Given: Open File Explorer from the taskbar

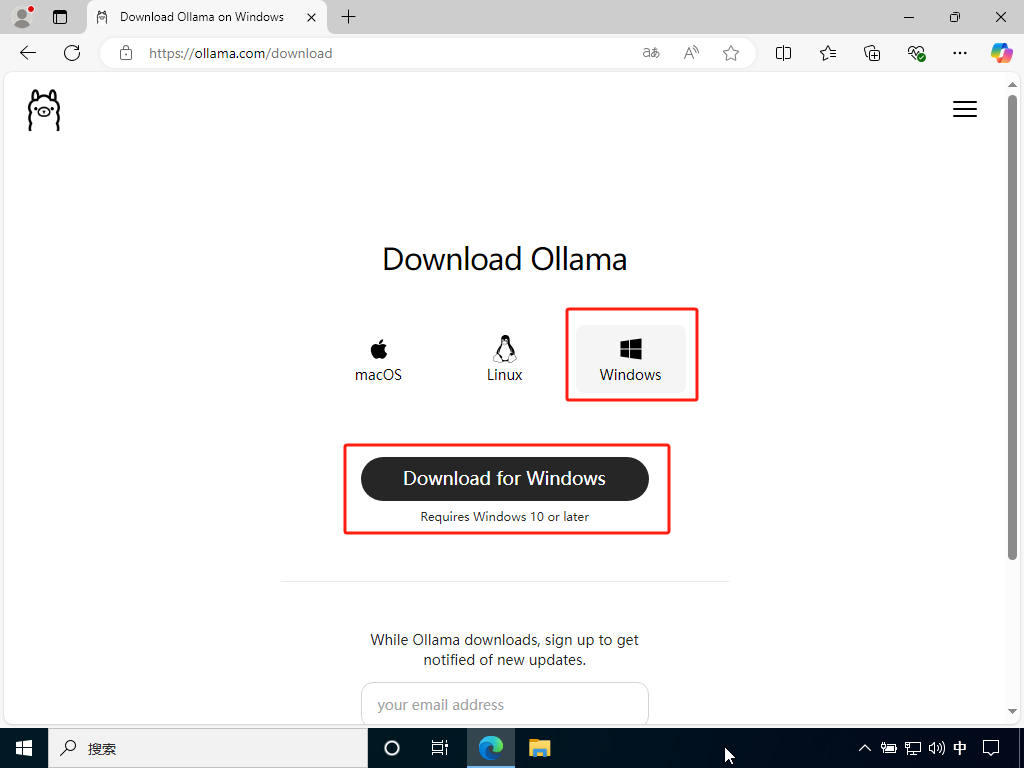Looking at the screenshot, I should point(540,748).
